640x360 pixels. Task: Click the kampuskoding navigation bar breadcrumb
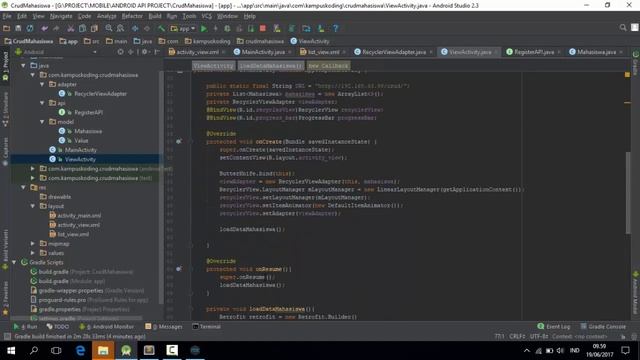207,41
